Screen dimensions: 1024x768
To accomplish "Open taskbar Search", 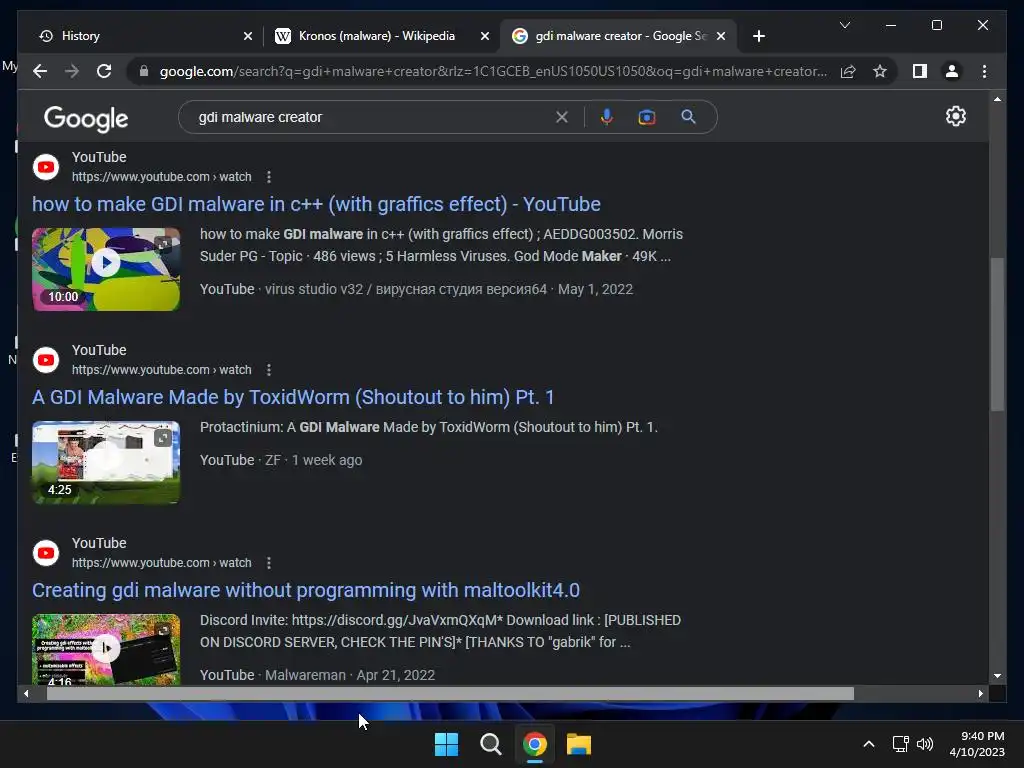I will point(490,744).
